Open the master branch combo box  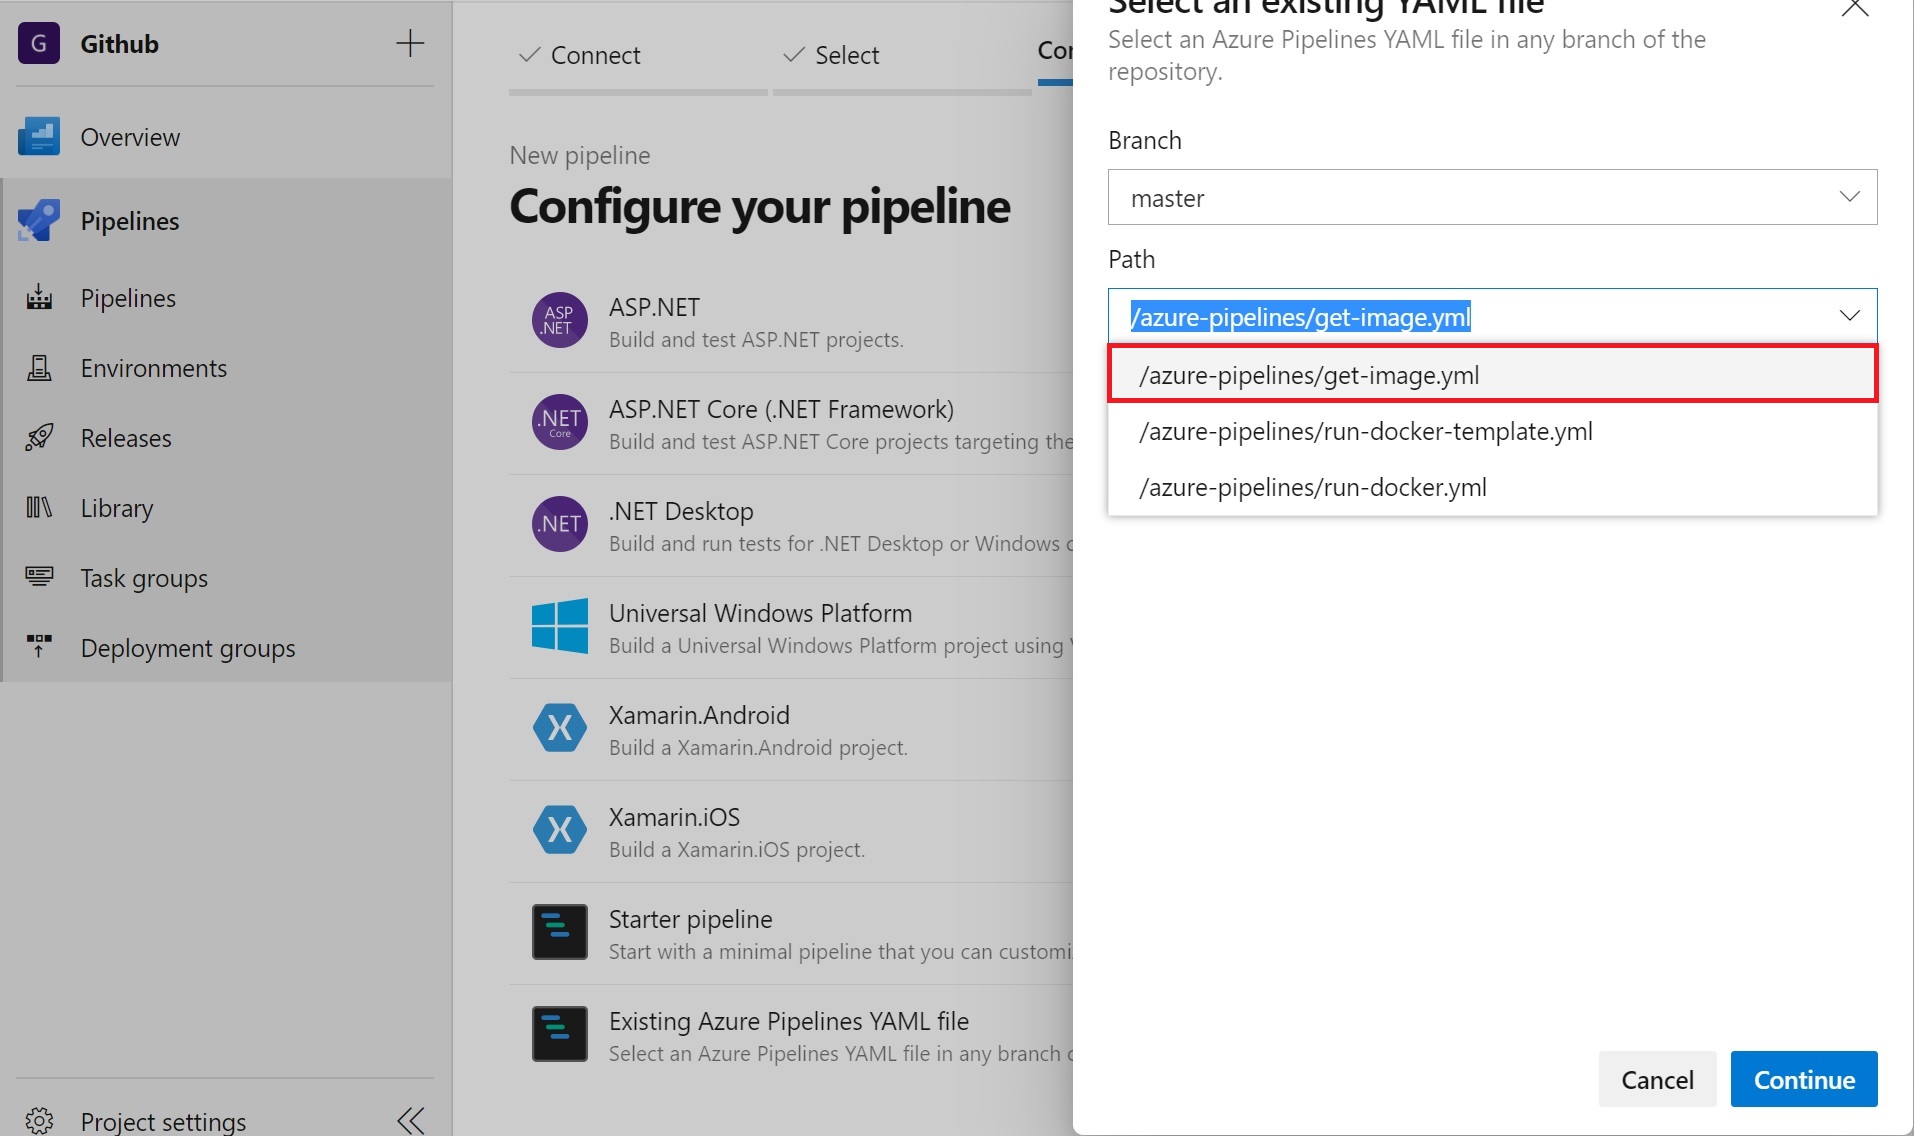1492,197
